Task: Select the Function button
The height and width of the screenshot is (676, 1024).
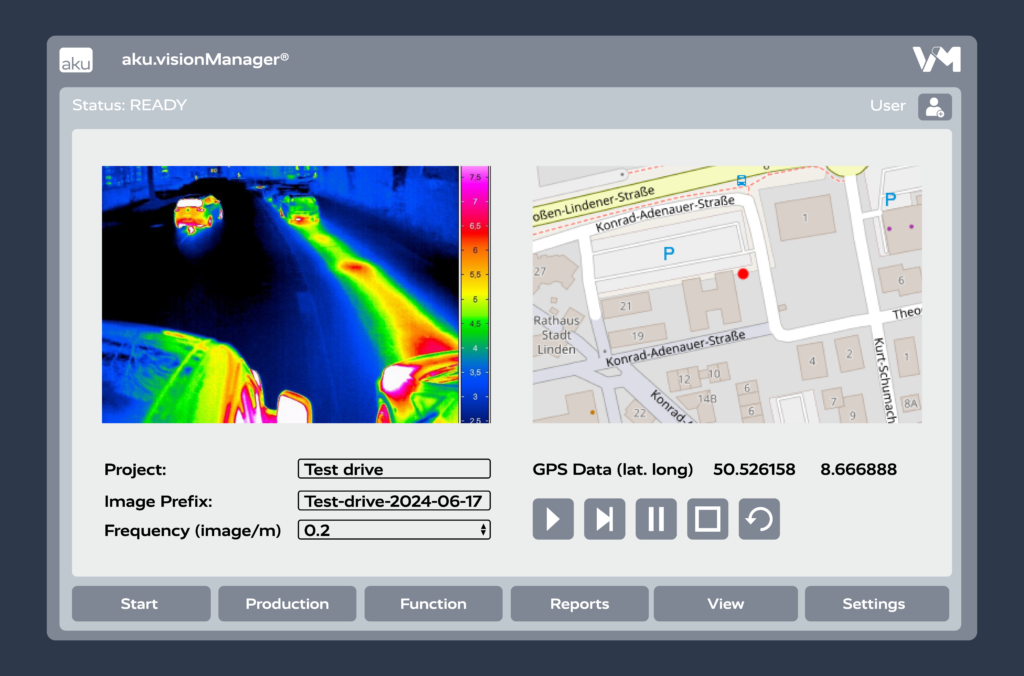Action: coord(433,604)
